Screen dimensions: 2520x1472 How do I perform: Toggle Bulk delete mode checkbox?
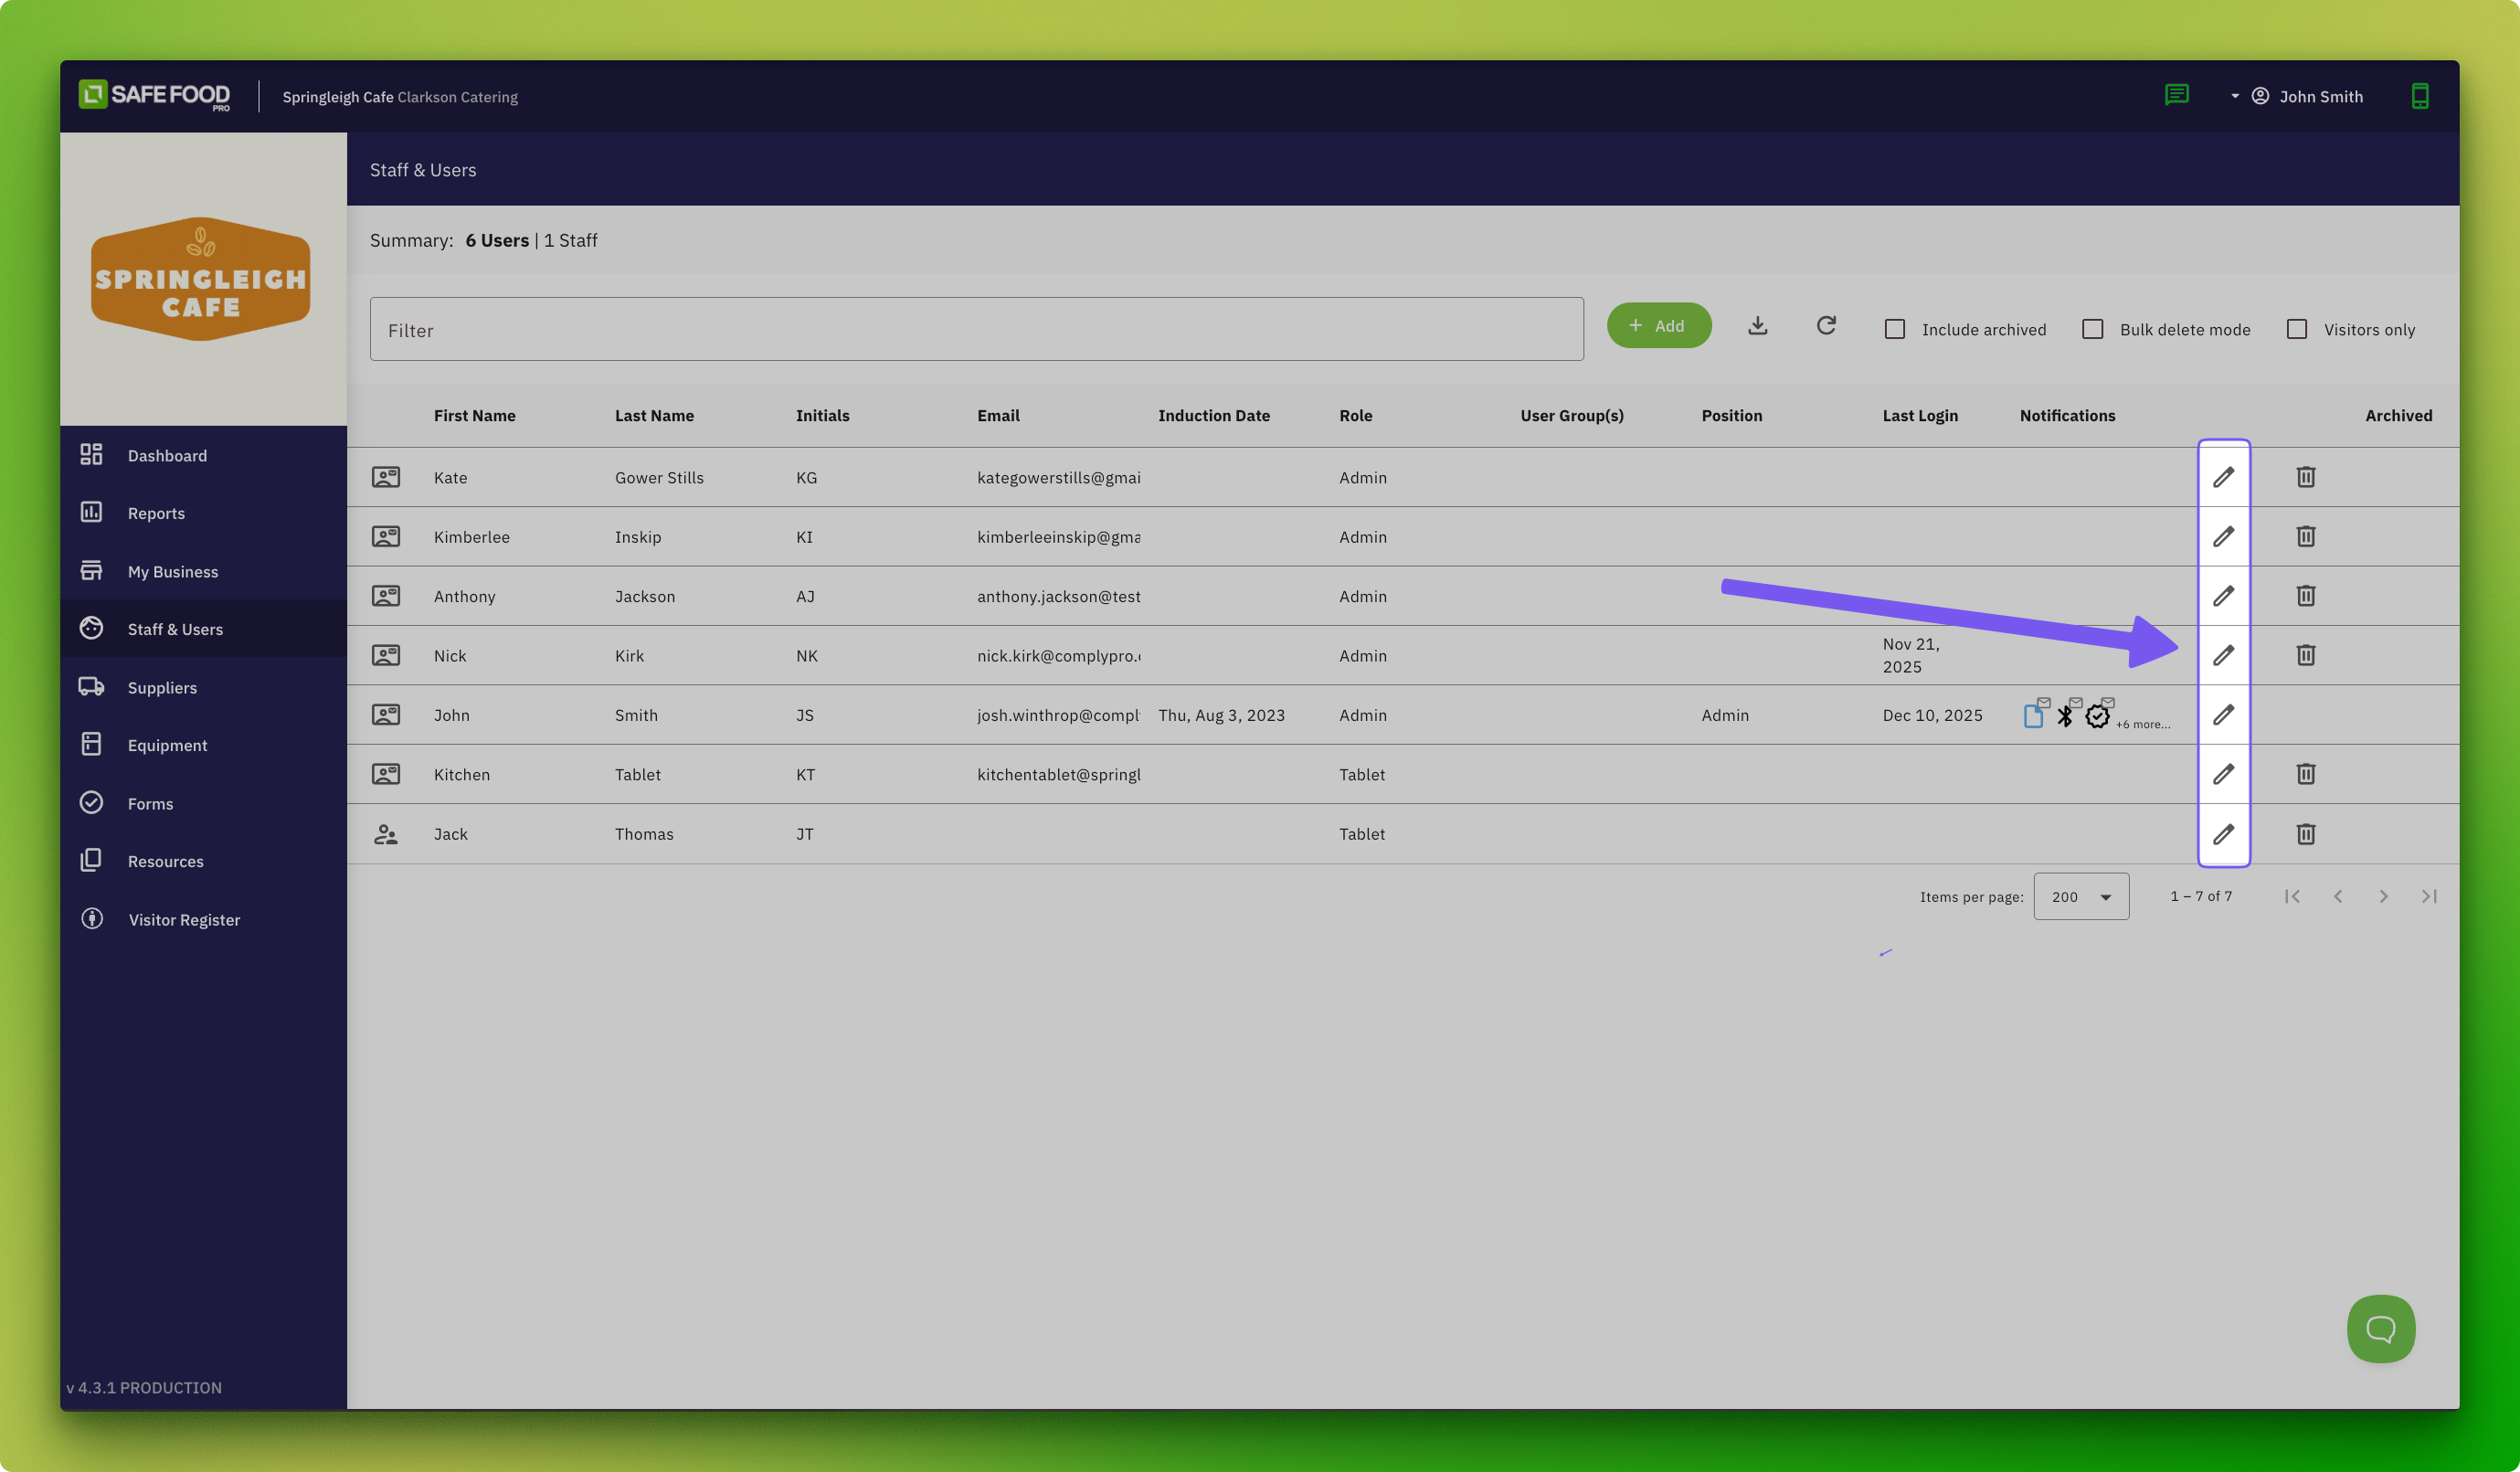[x=2092, y=329]
